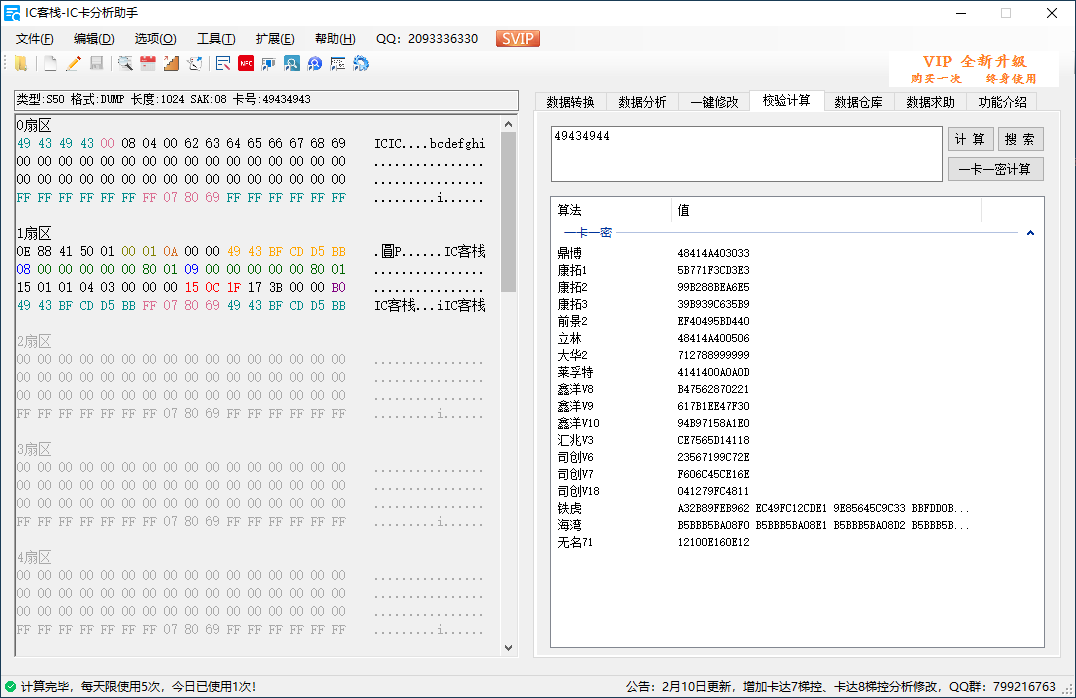Select the 康拓3 result row
This screenshot has height=698, width=1076.
(x=797, y=304)
